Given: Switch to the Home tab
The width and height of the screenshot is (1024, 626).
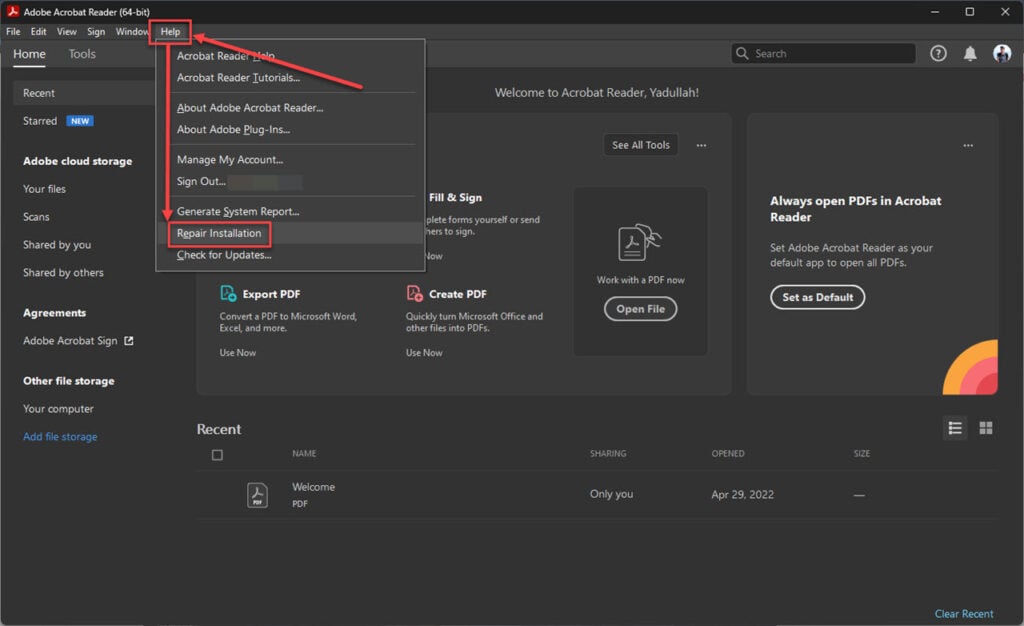Looking at the screenshot, I should coord(29,54).
